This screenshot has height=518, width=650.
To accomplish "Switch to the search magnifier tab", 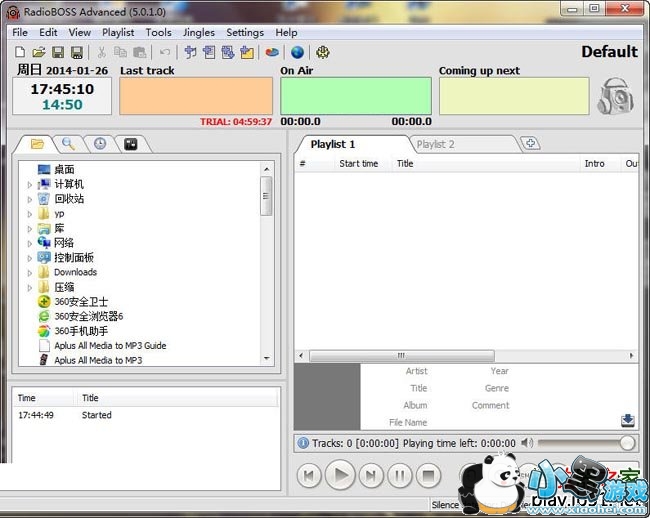I will pos(68,144).
